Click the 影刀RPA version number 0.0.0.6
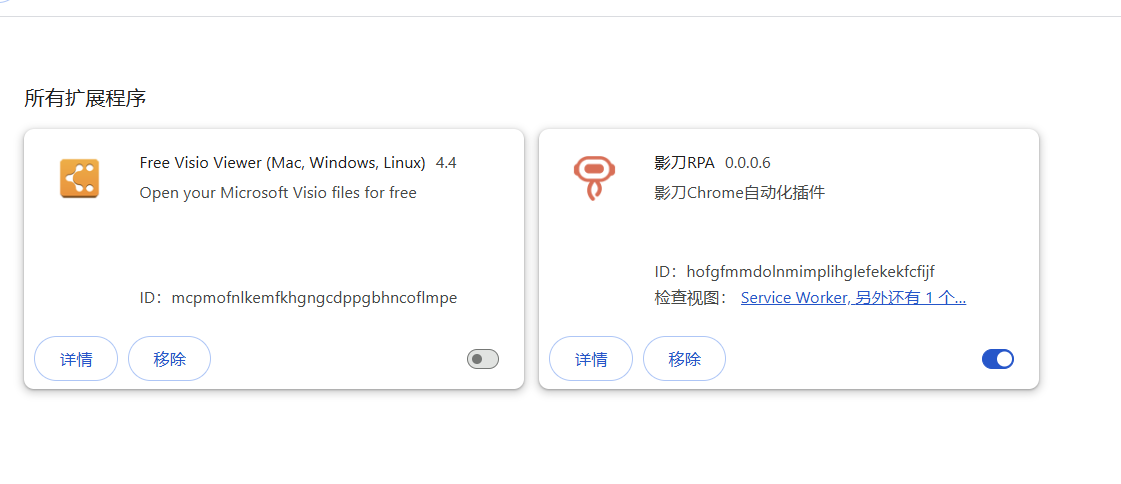Viewport: 1121px width, 484px height. (748, 163)
